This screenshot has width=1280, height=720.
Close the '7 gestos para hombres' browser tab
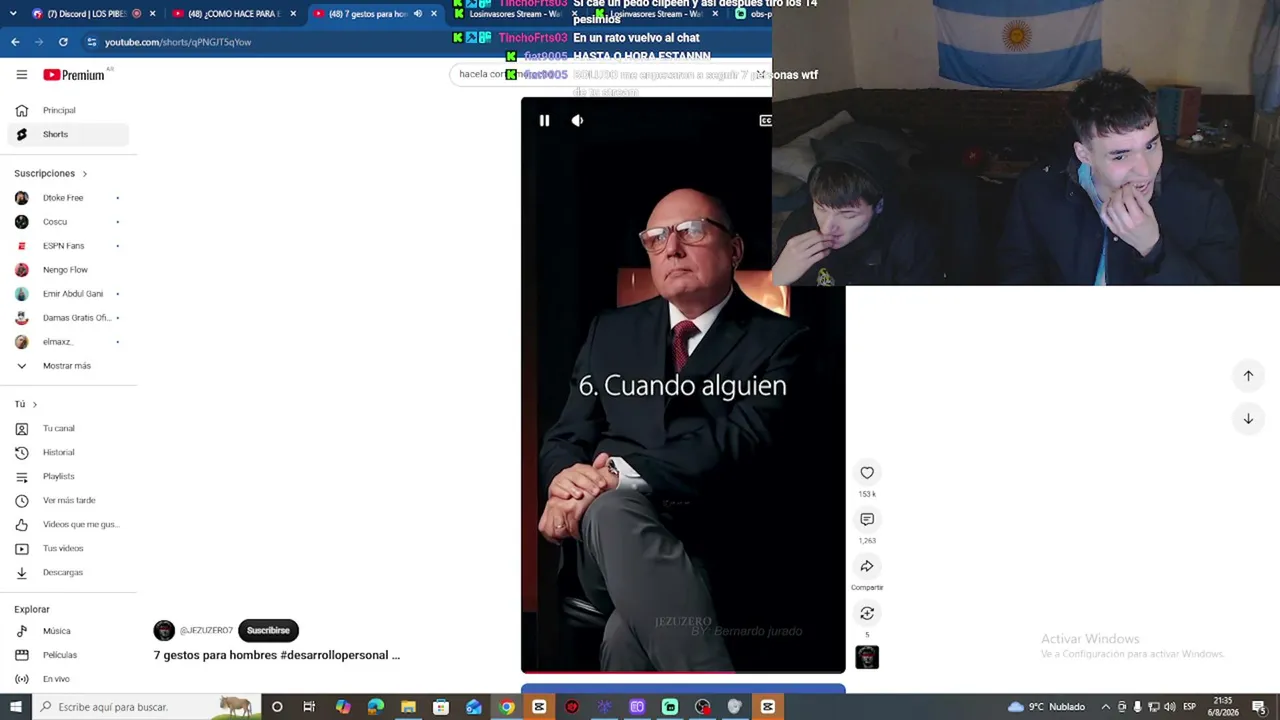(434, 14)
